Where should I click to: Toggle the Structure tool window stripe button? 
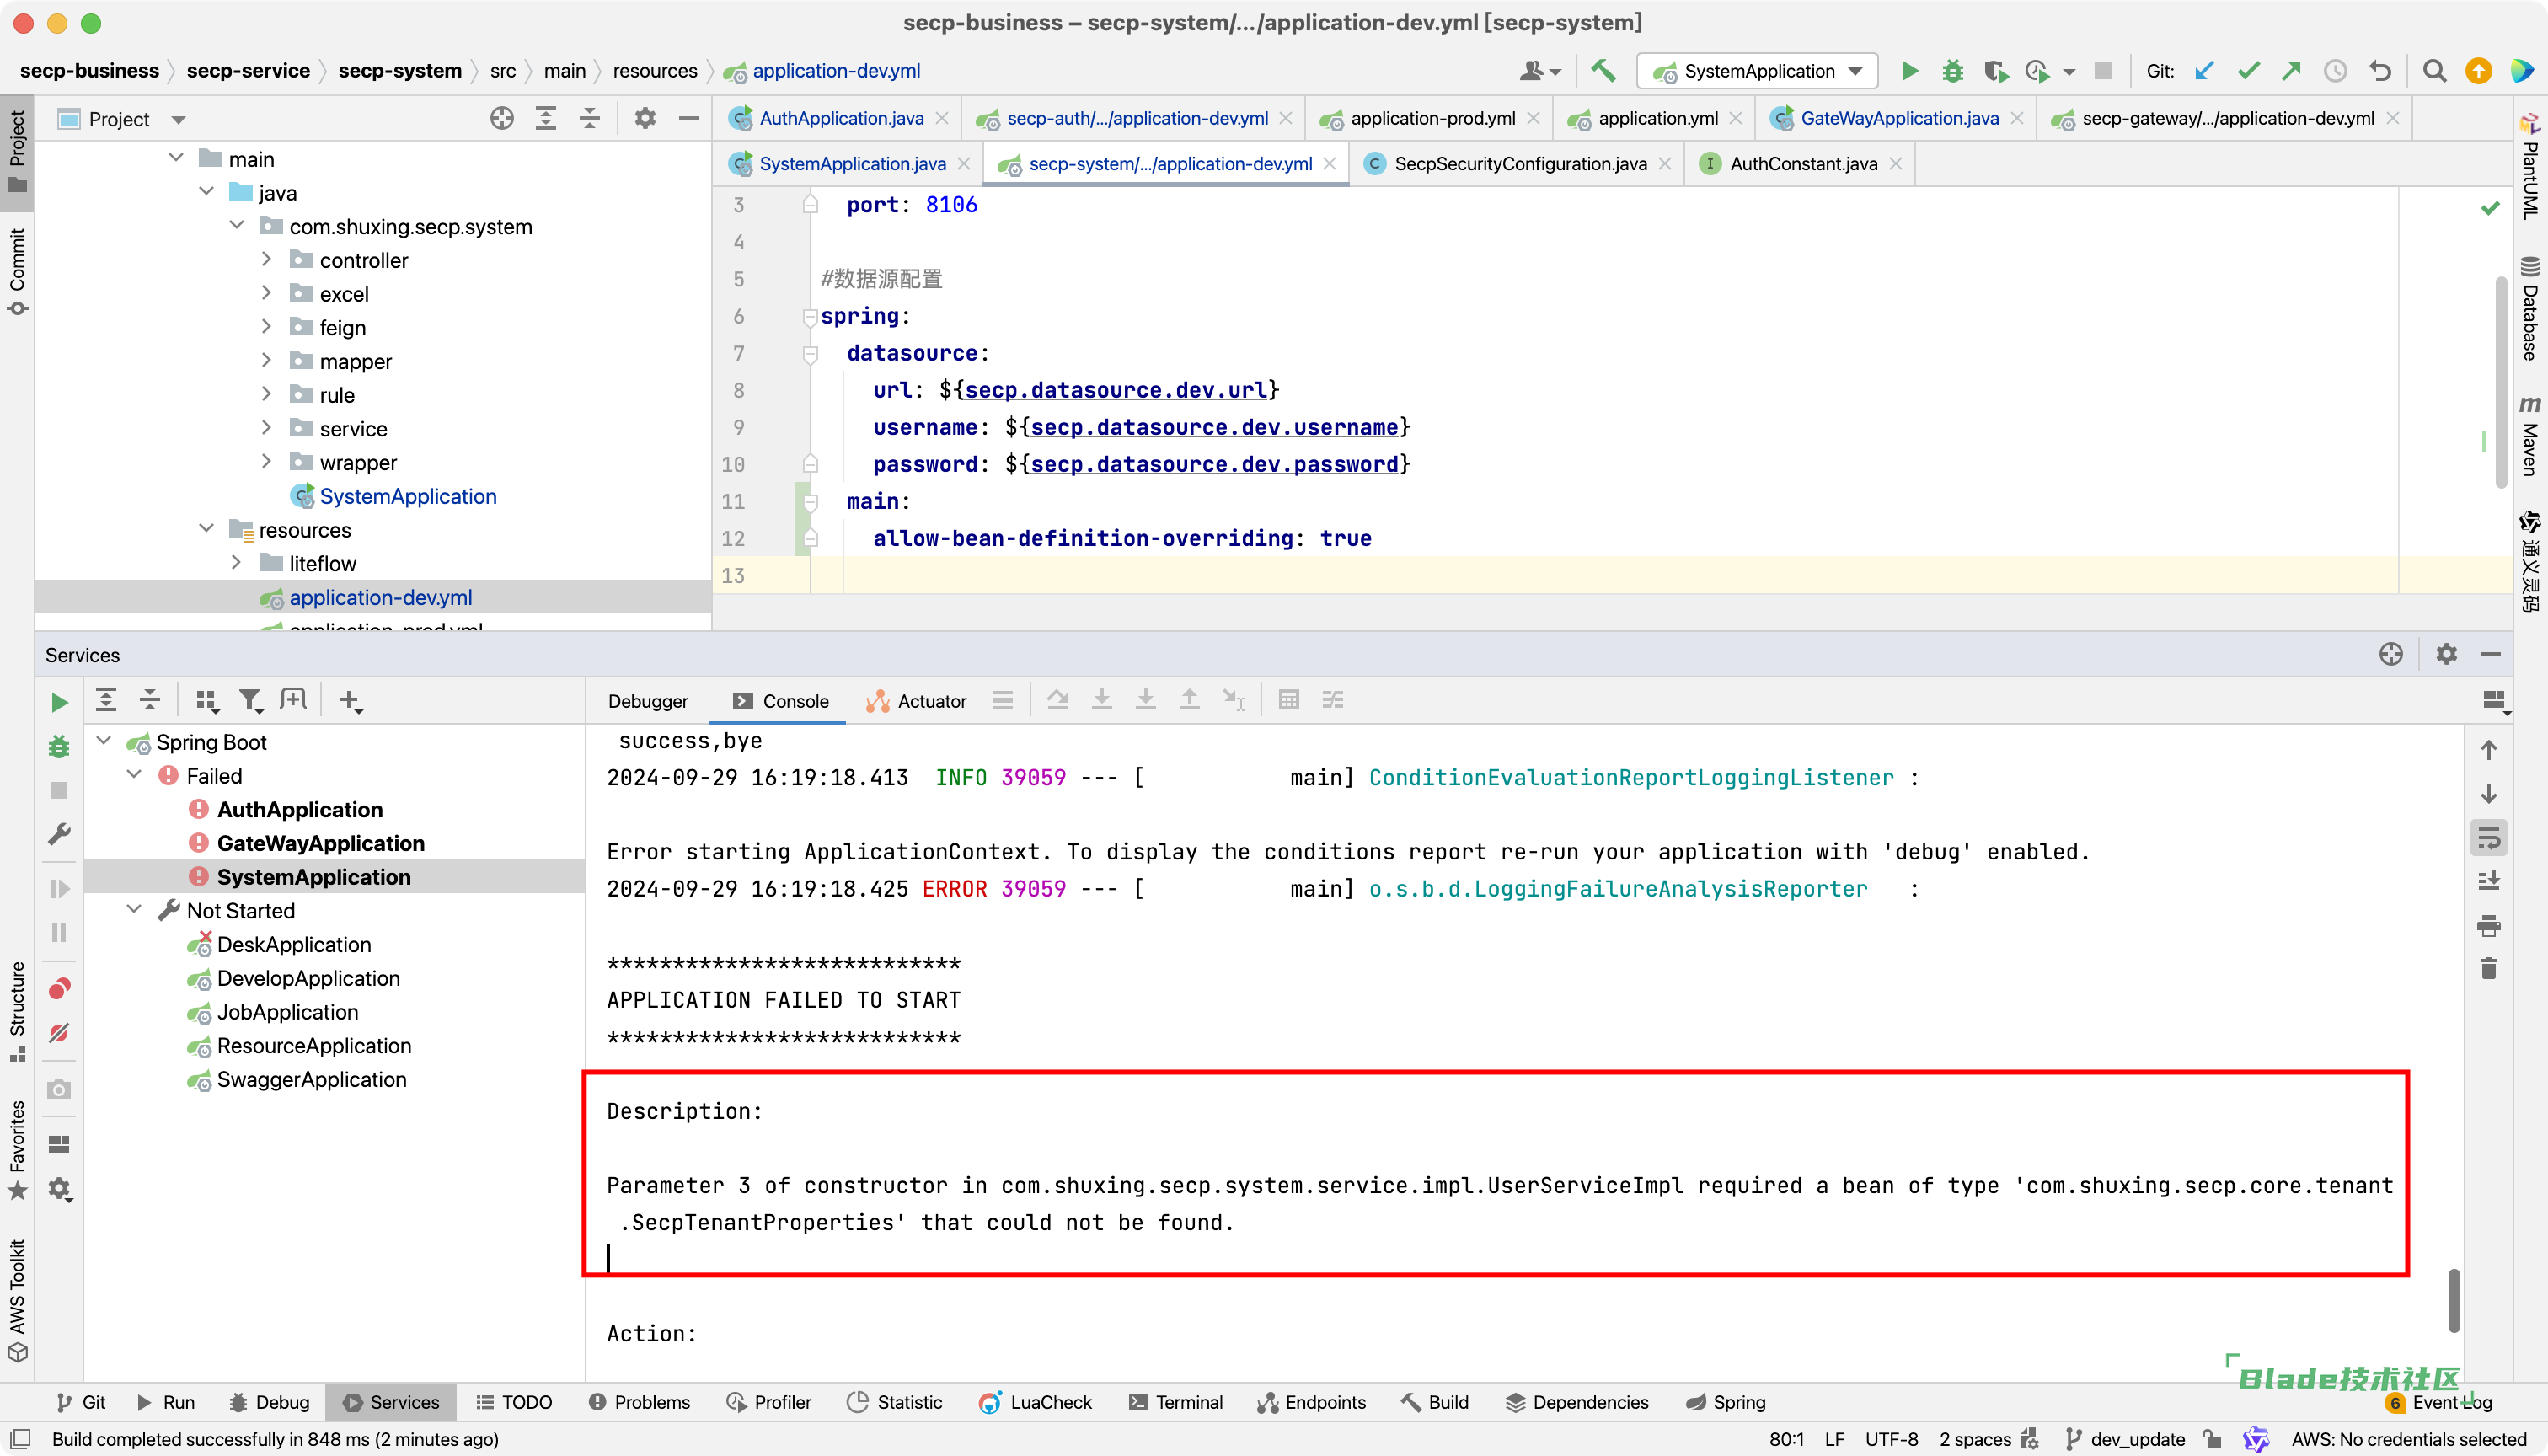[x=17, y=1012]
